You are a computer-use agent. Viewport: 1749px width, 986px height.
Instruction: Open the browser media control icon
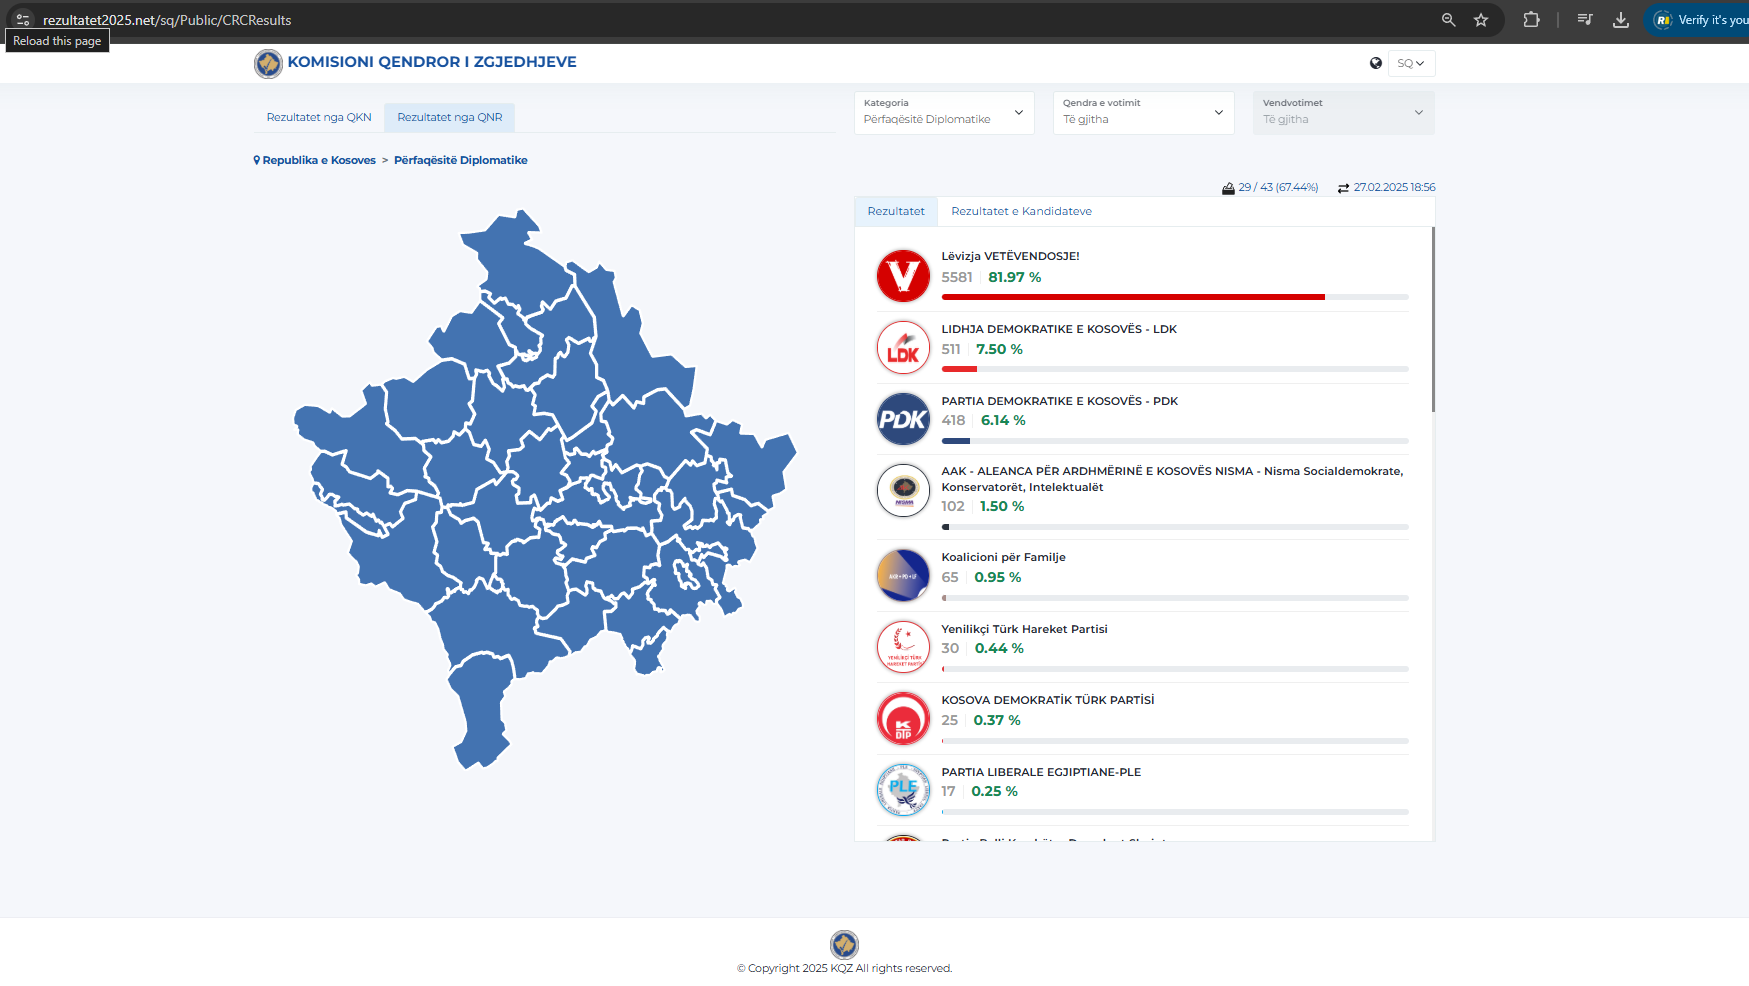[1585, 20]
